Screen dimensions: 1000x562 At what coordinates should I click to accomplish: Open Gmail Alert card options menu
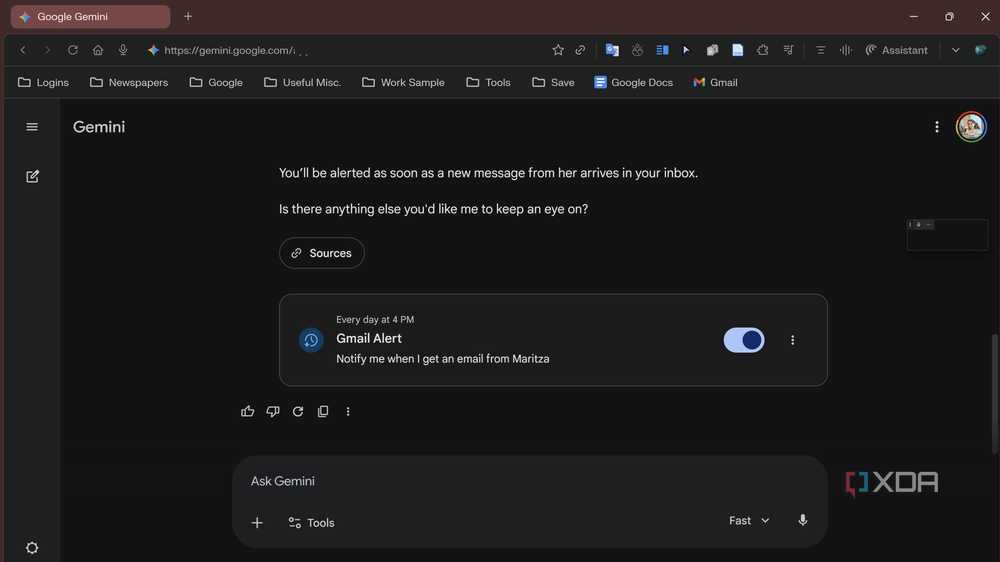tap(793, 341)
